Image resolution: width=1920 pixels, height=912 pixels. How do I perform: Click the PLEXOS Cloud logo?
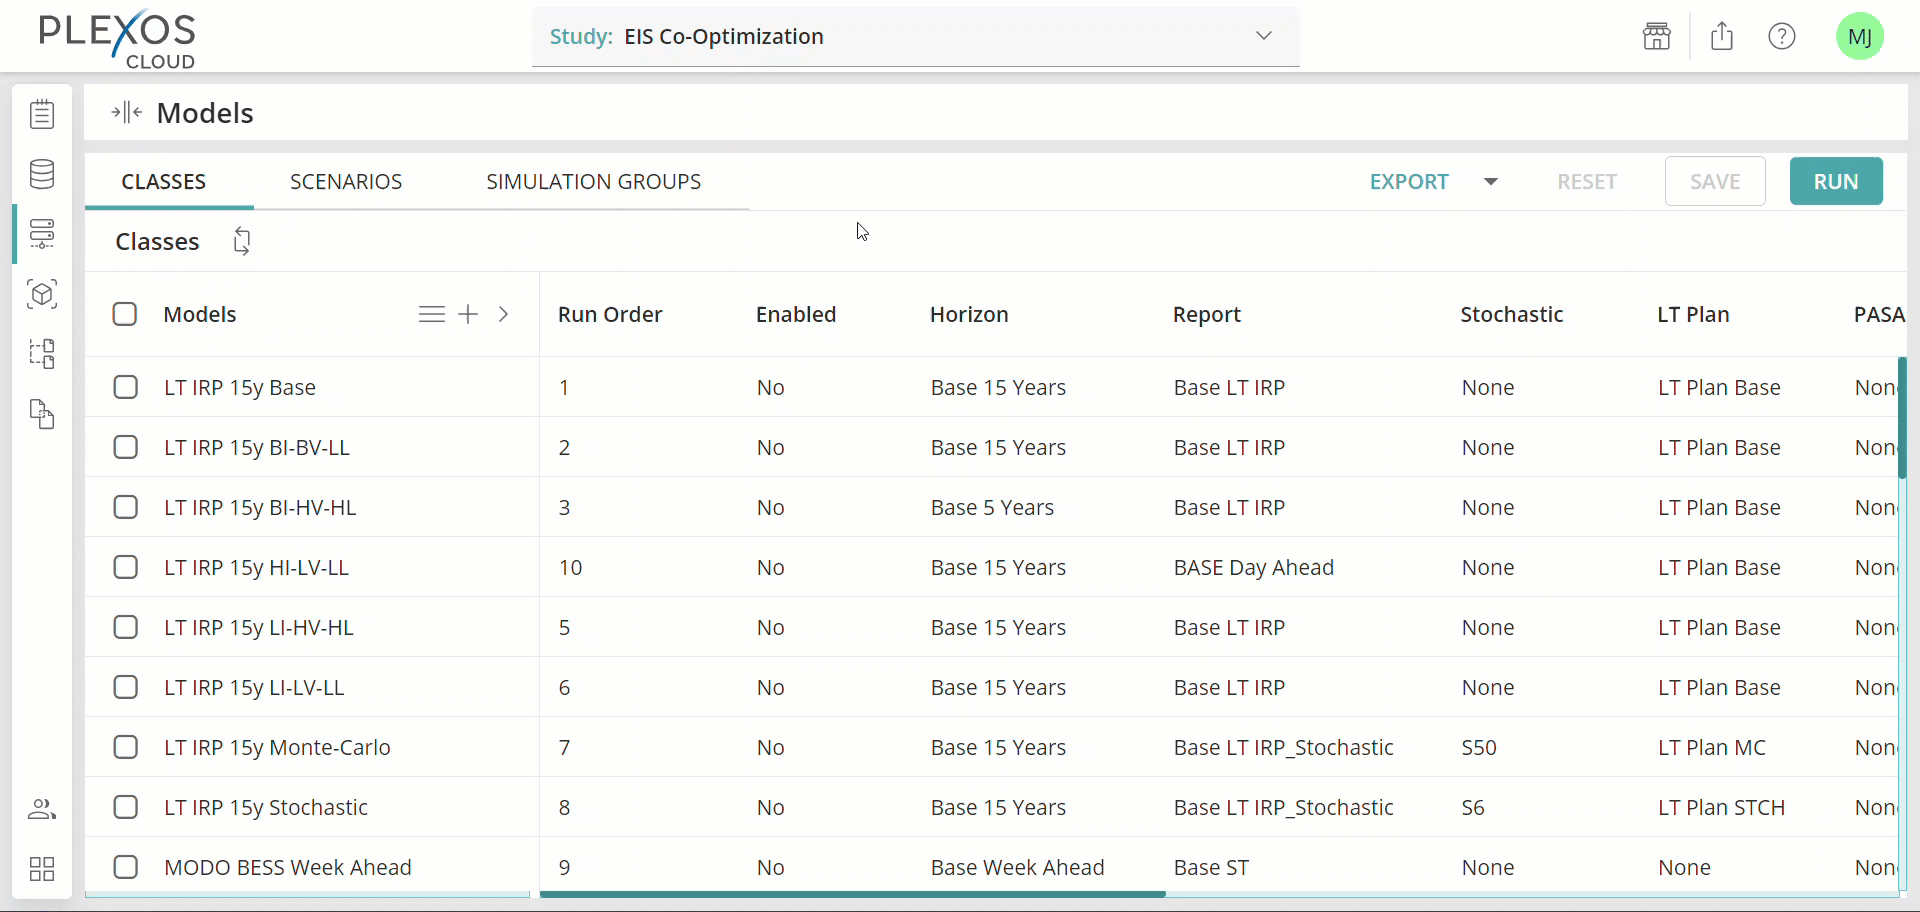pos(117,38)
